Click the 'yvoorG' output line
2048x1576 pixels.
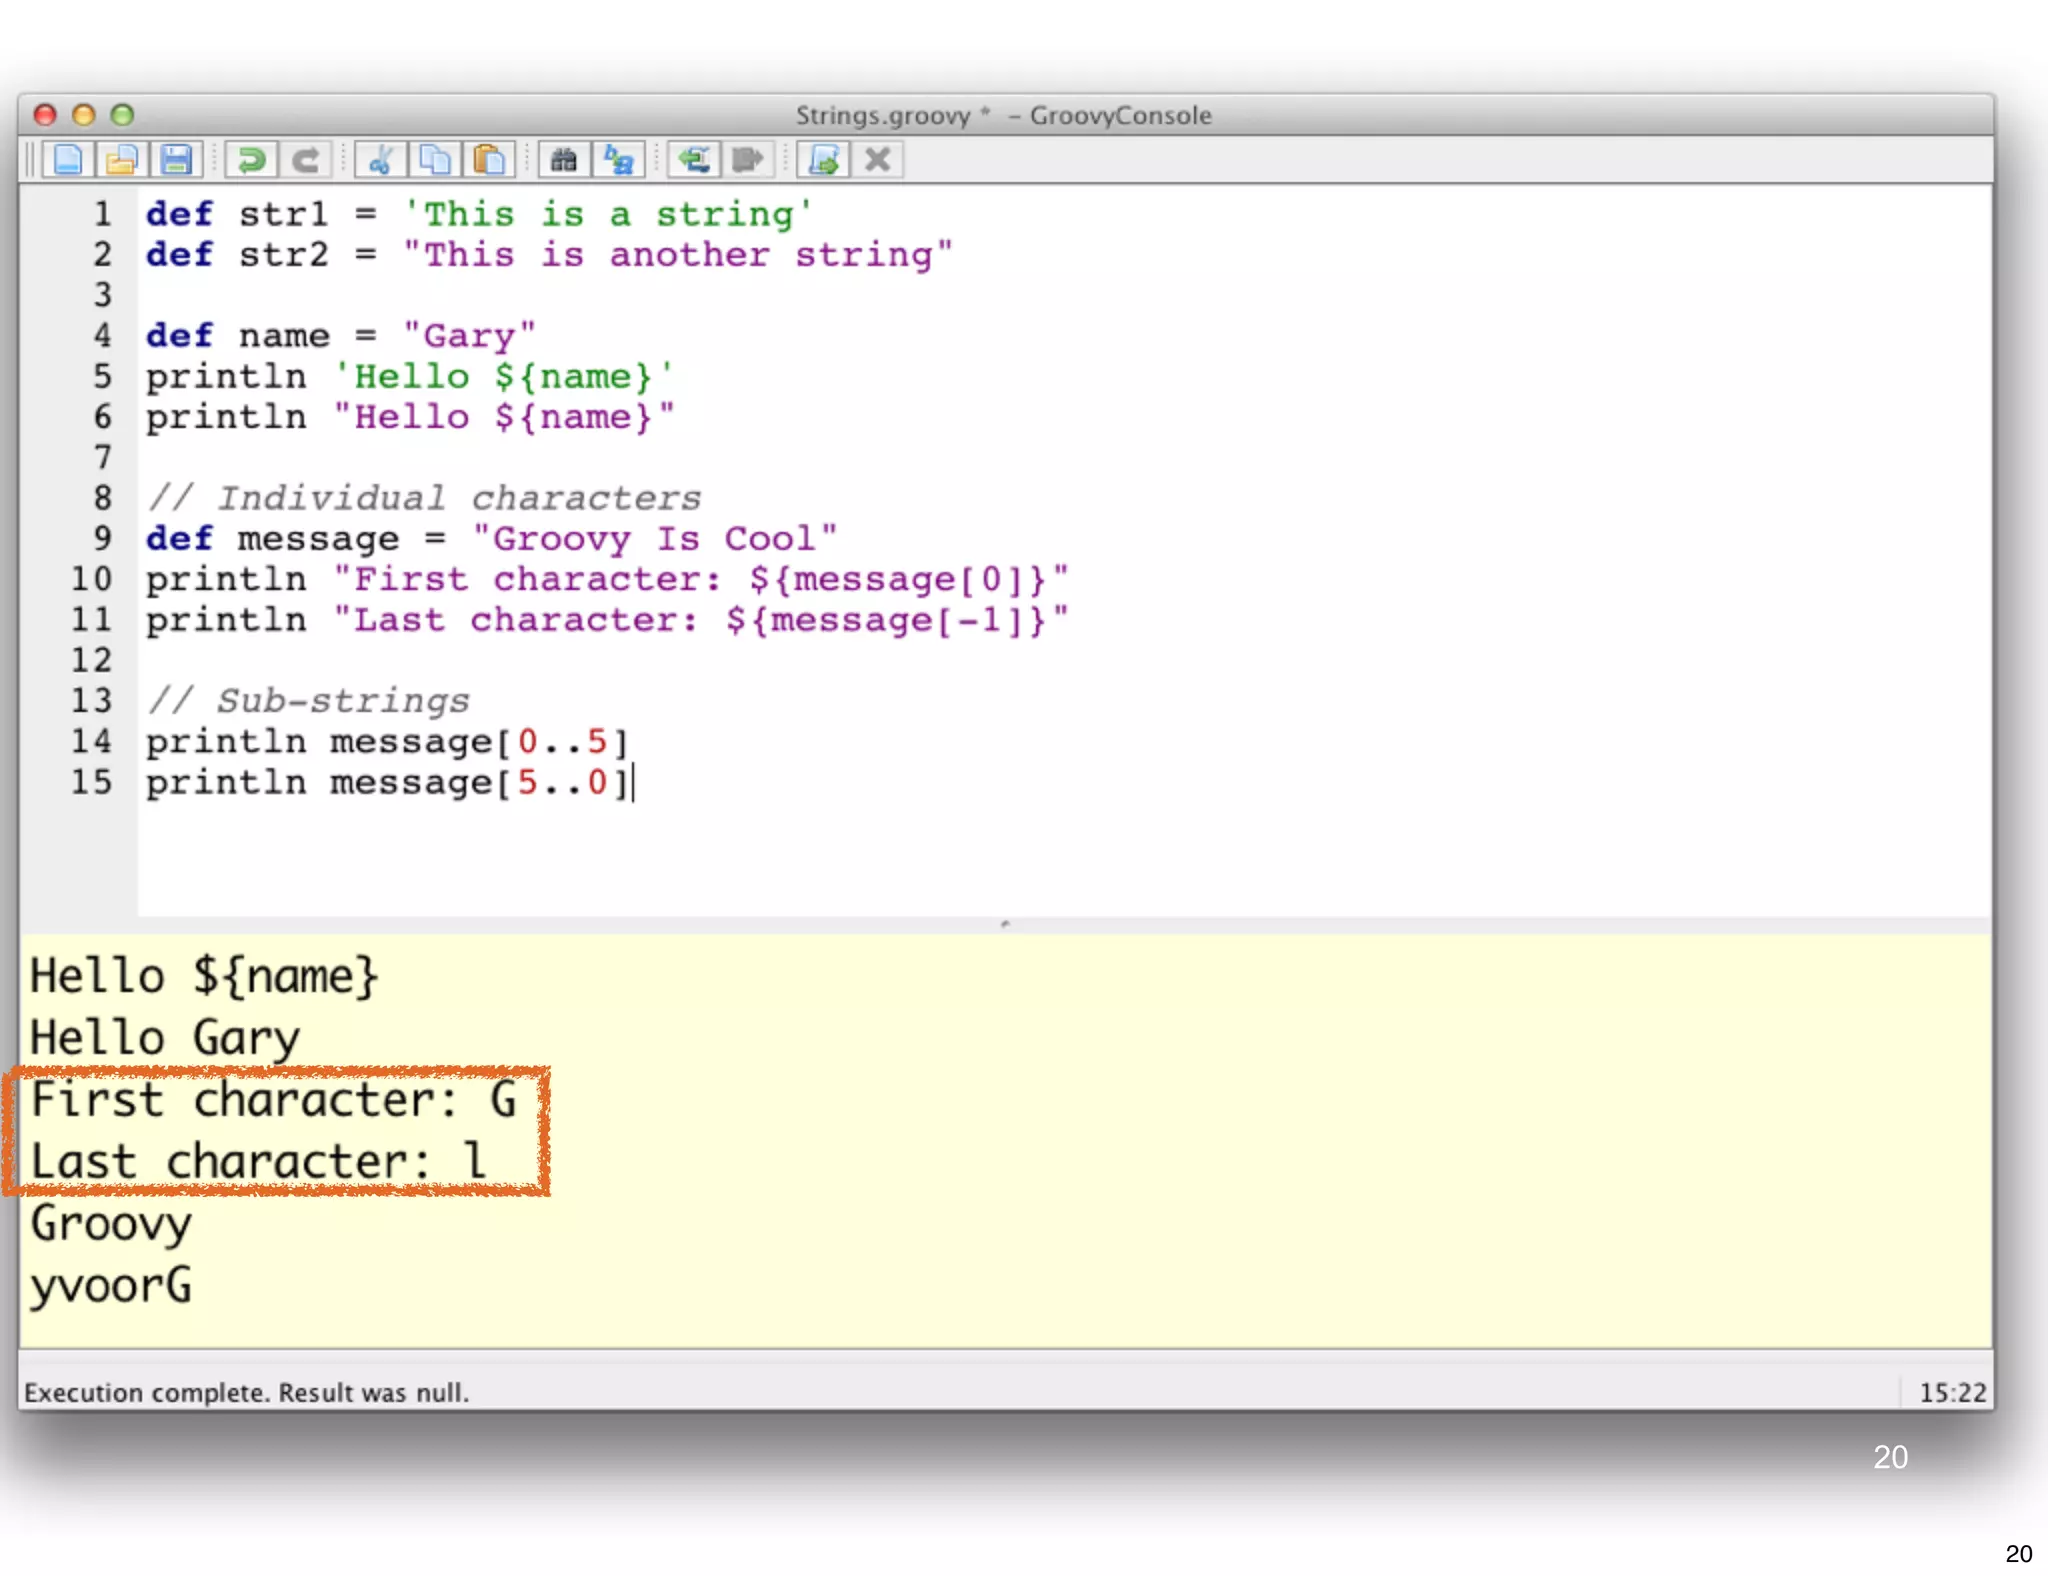[x=111, y=1286]
